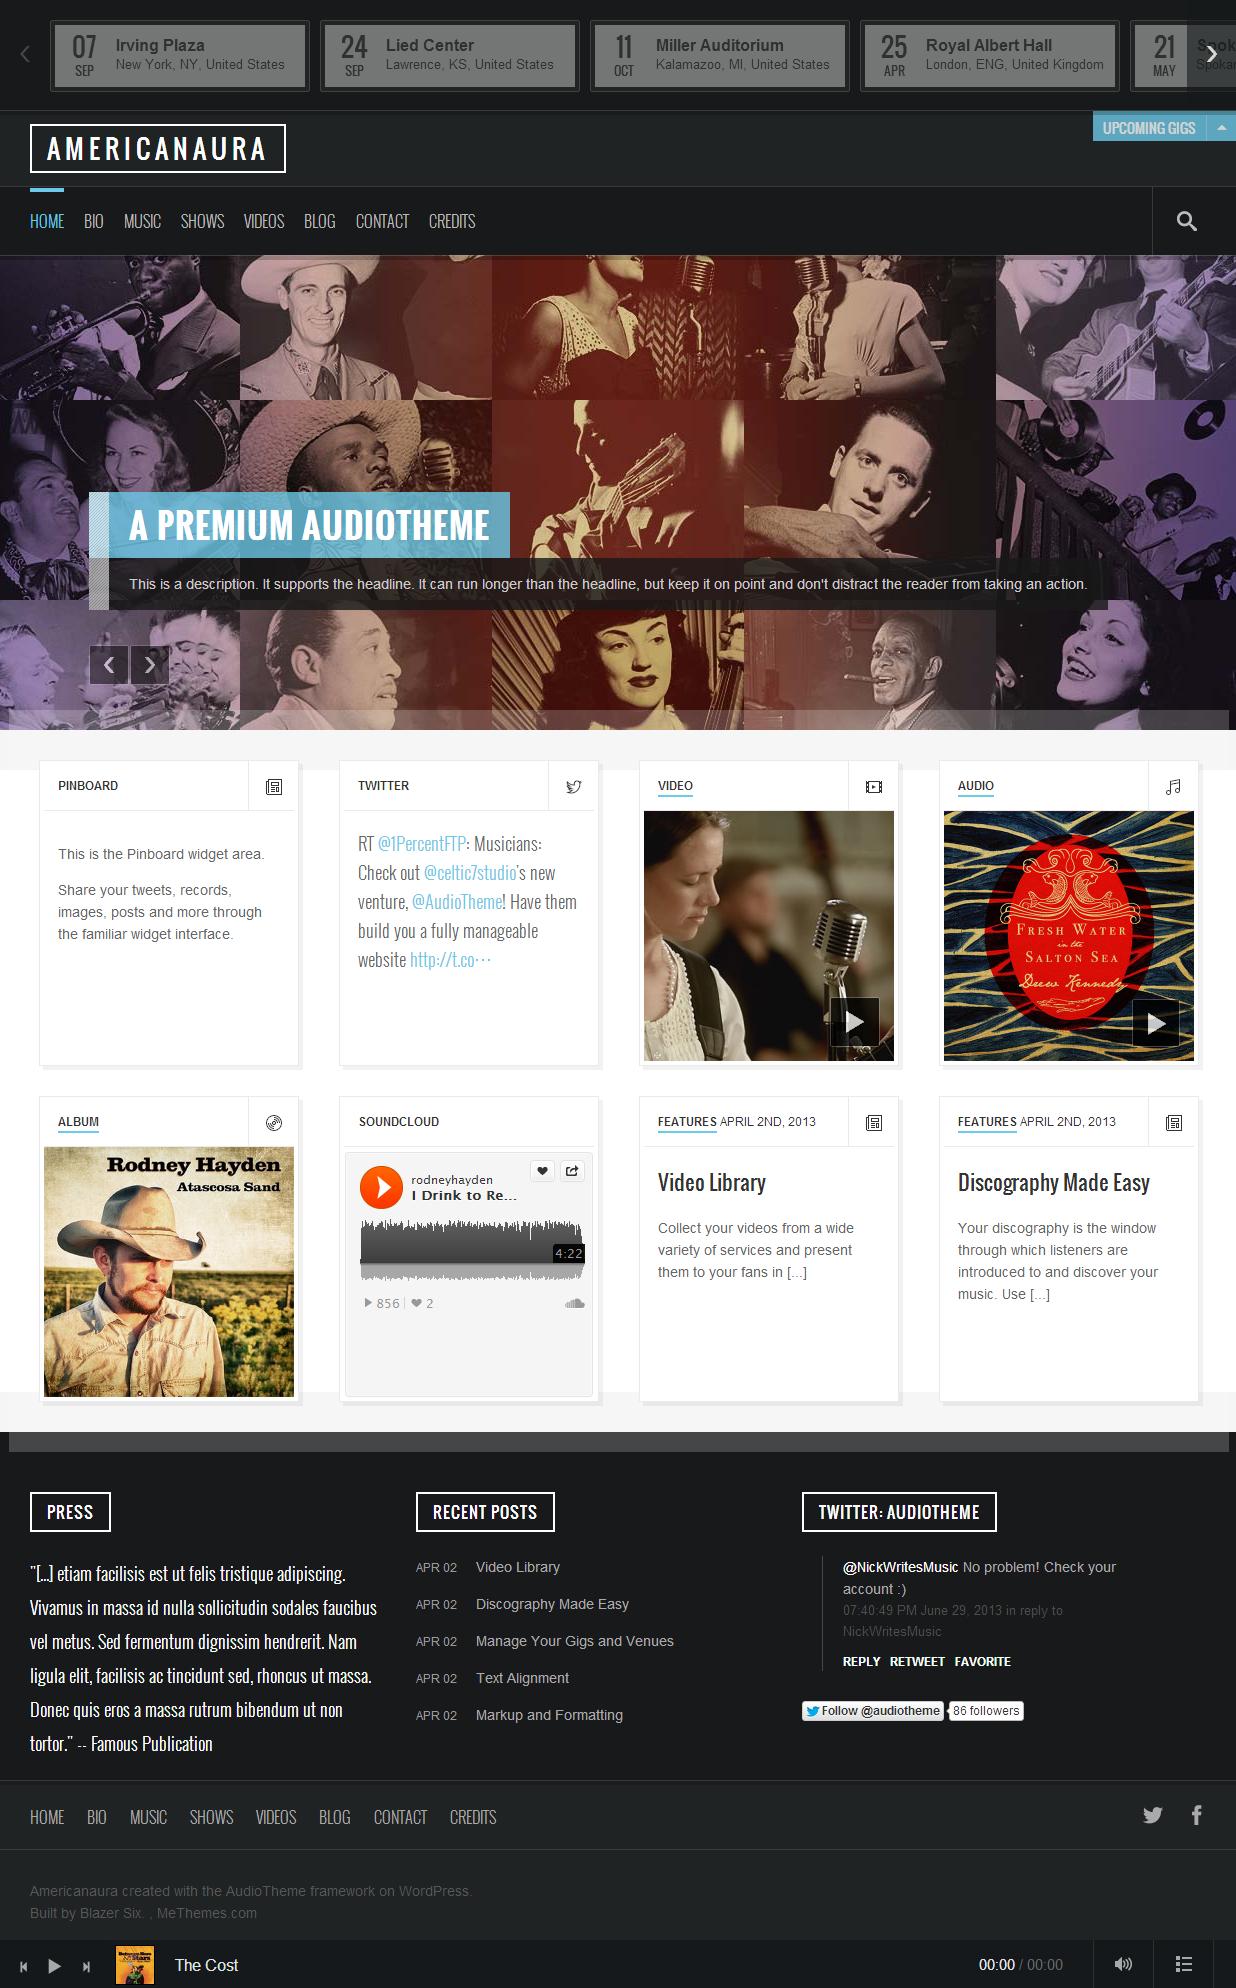
Task: Open the Facebook icon in footer
Action: [x=1197, y=1815]
